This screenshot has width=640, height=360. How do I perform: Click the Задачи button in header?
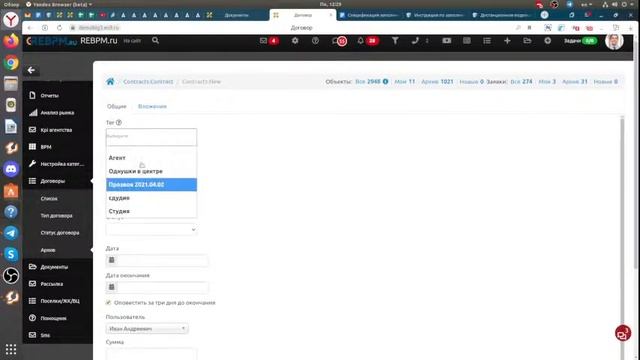click(x=580, y=41)
